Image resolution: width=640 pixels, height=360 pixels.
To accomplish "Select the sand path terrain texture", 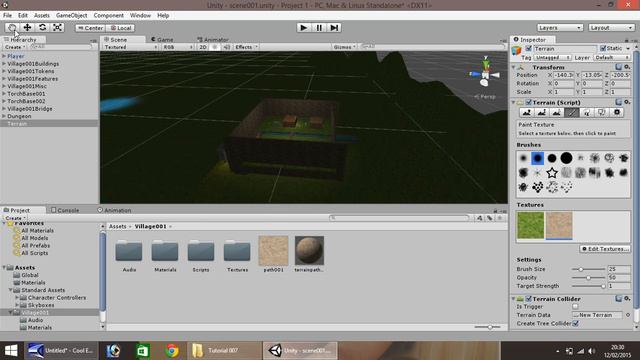I will [x=559, y=225].
